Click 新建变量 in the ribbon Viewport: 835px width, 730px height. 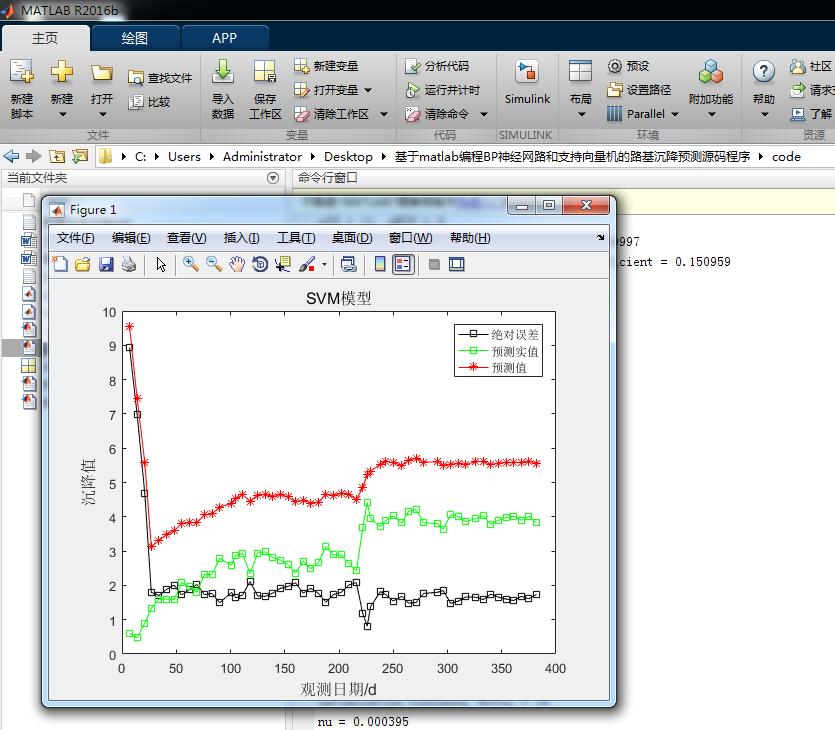[326, 66]
